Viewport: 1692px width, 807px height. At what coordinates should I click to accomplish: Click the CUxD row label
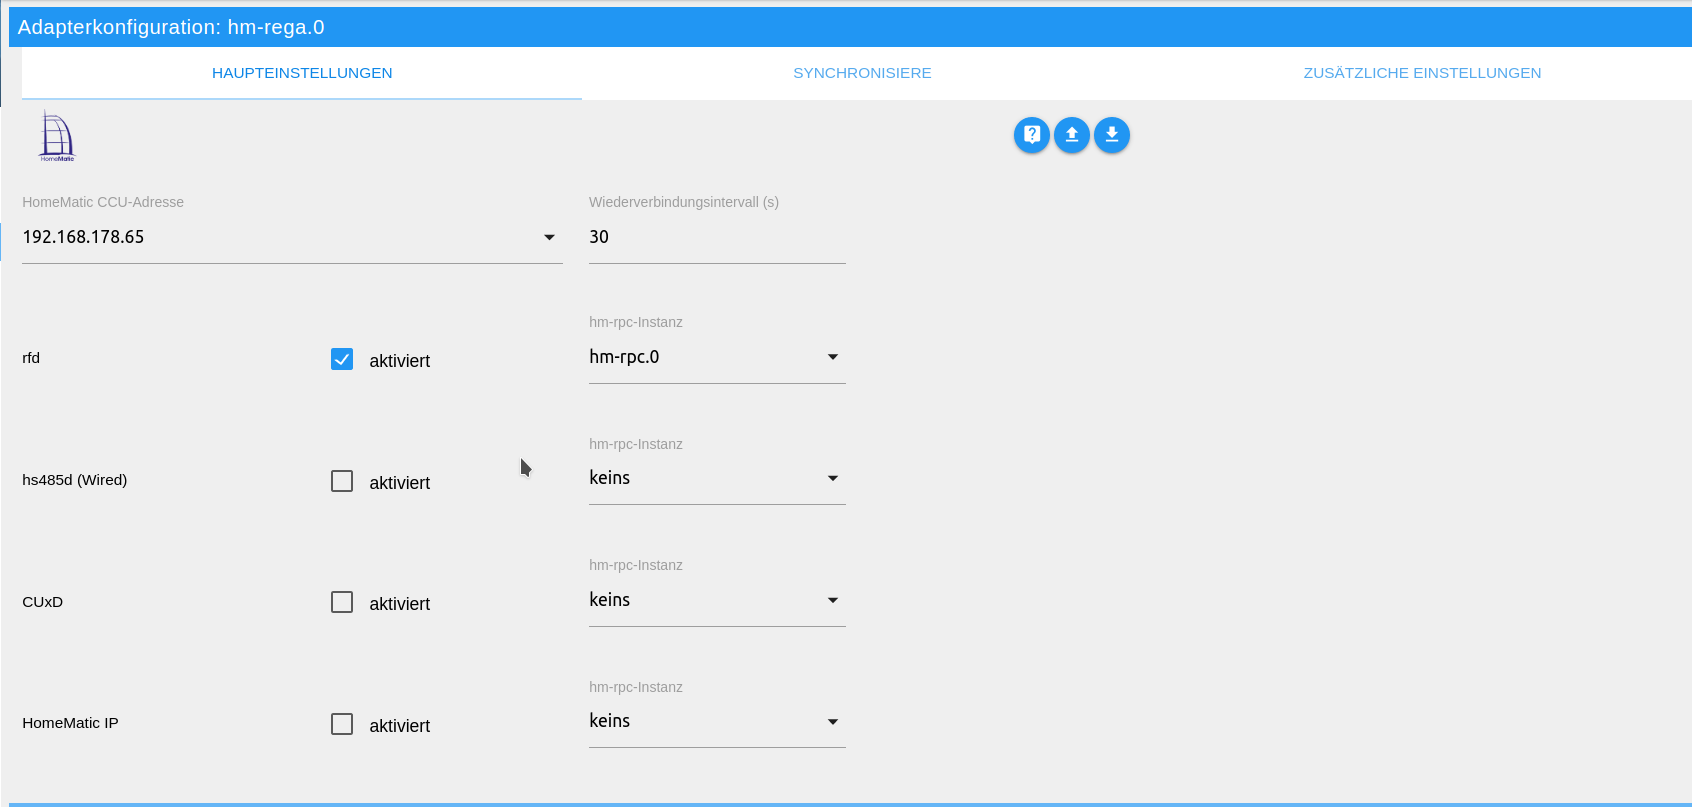(x=43, y=602)
